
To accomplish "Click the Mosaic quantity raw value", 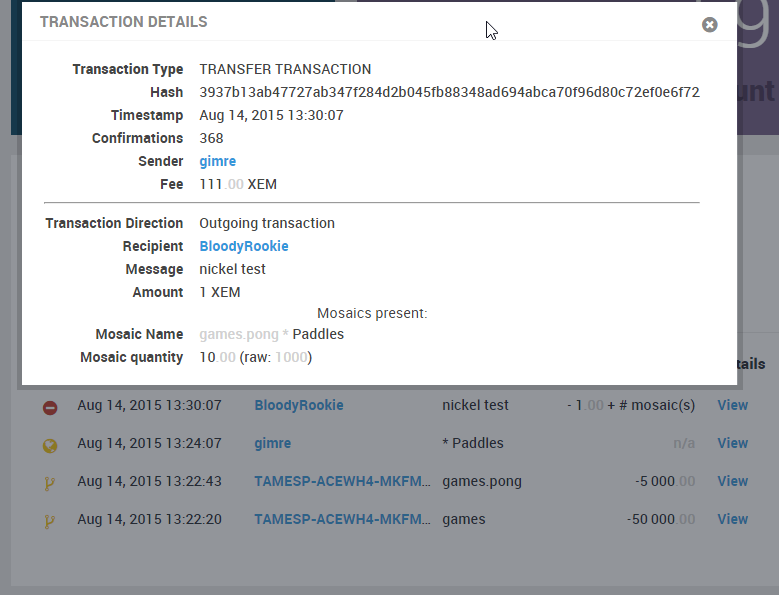I will tap(291, 358).
